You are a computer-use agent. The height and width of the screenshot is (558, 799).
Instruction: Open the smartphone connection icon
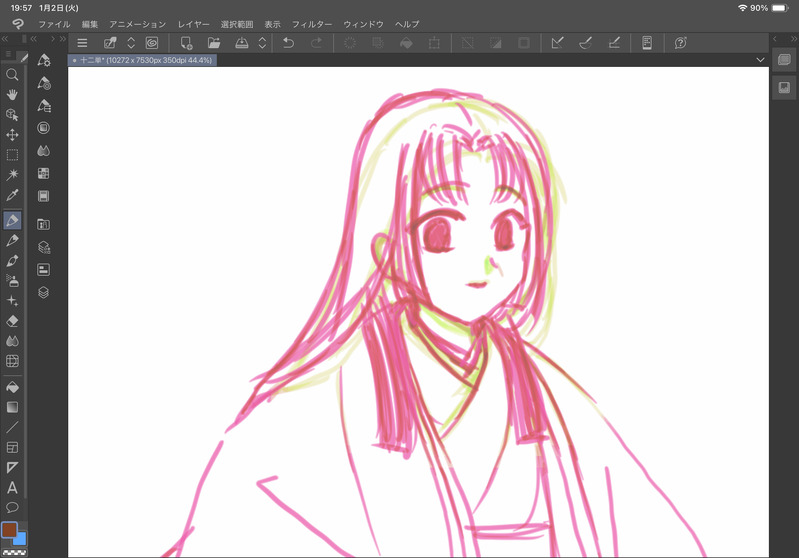[x=647, y=43]
